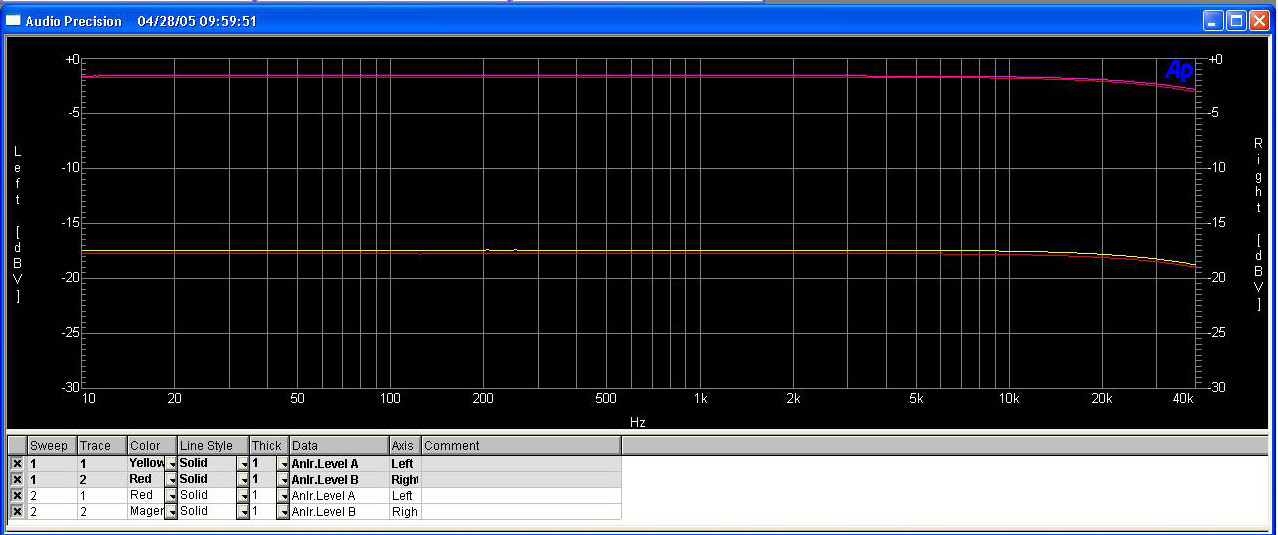The height and width of the screenshot is (535, 1278).
Task: Uncheck the Yellow trace visibility checkbox
Action: (16, 464)
